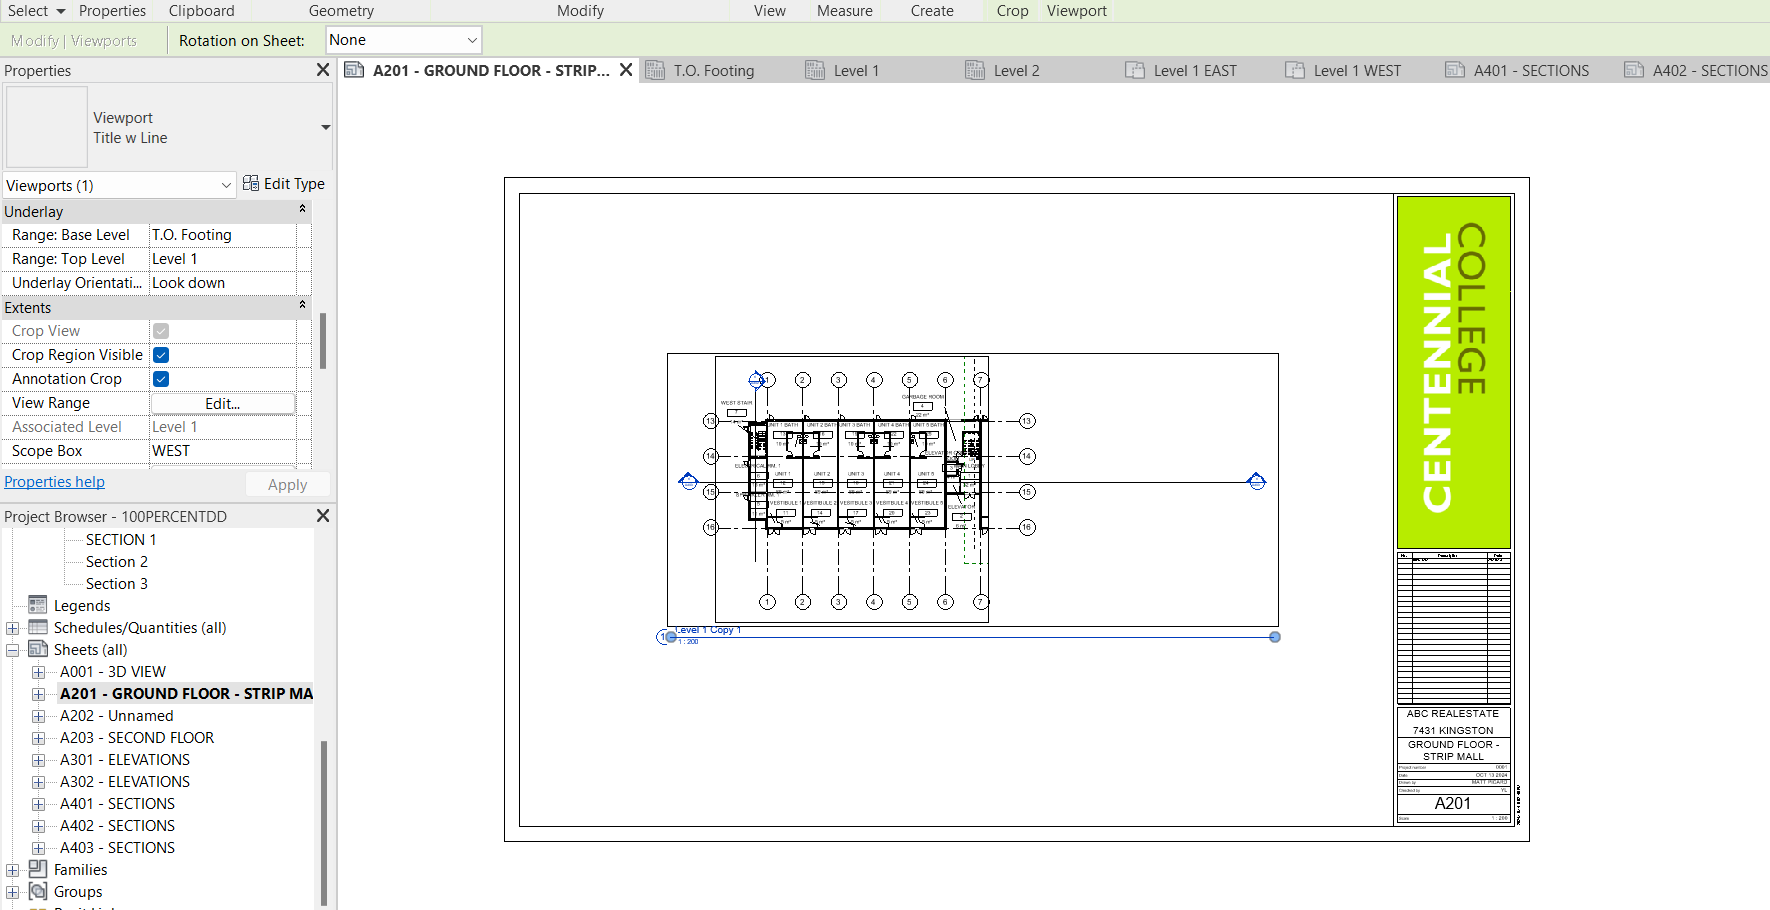Viewport: 1770px width, 910px height.
Task: Select the Legends icon in Project Browser
Action: coord(37,605)
